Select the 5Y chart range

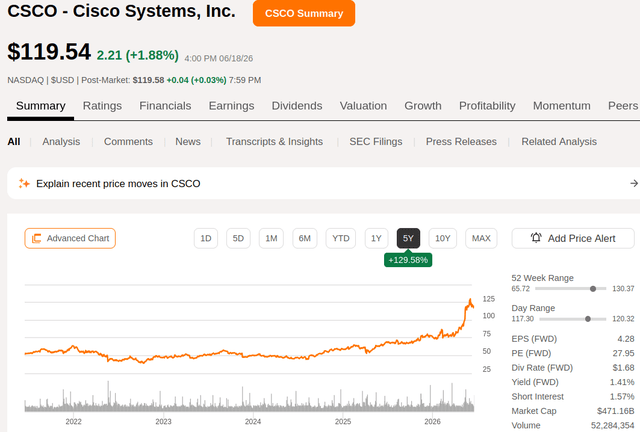pos(408,238)
